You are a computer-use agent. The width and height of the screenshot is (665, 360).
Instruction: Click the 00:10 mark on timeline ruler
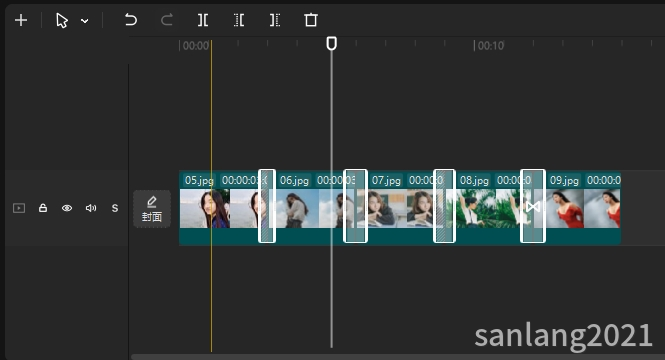pyautogui.click(x=491, y=46)
